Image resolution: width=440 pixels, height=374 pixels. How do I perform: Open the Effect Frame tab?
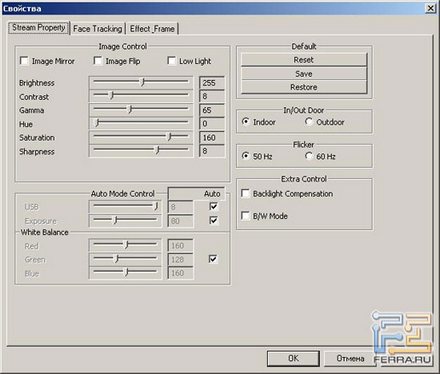[152, 29]
